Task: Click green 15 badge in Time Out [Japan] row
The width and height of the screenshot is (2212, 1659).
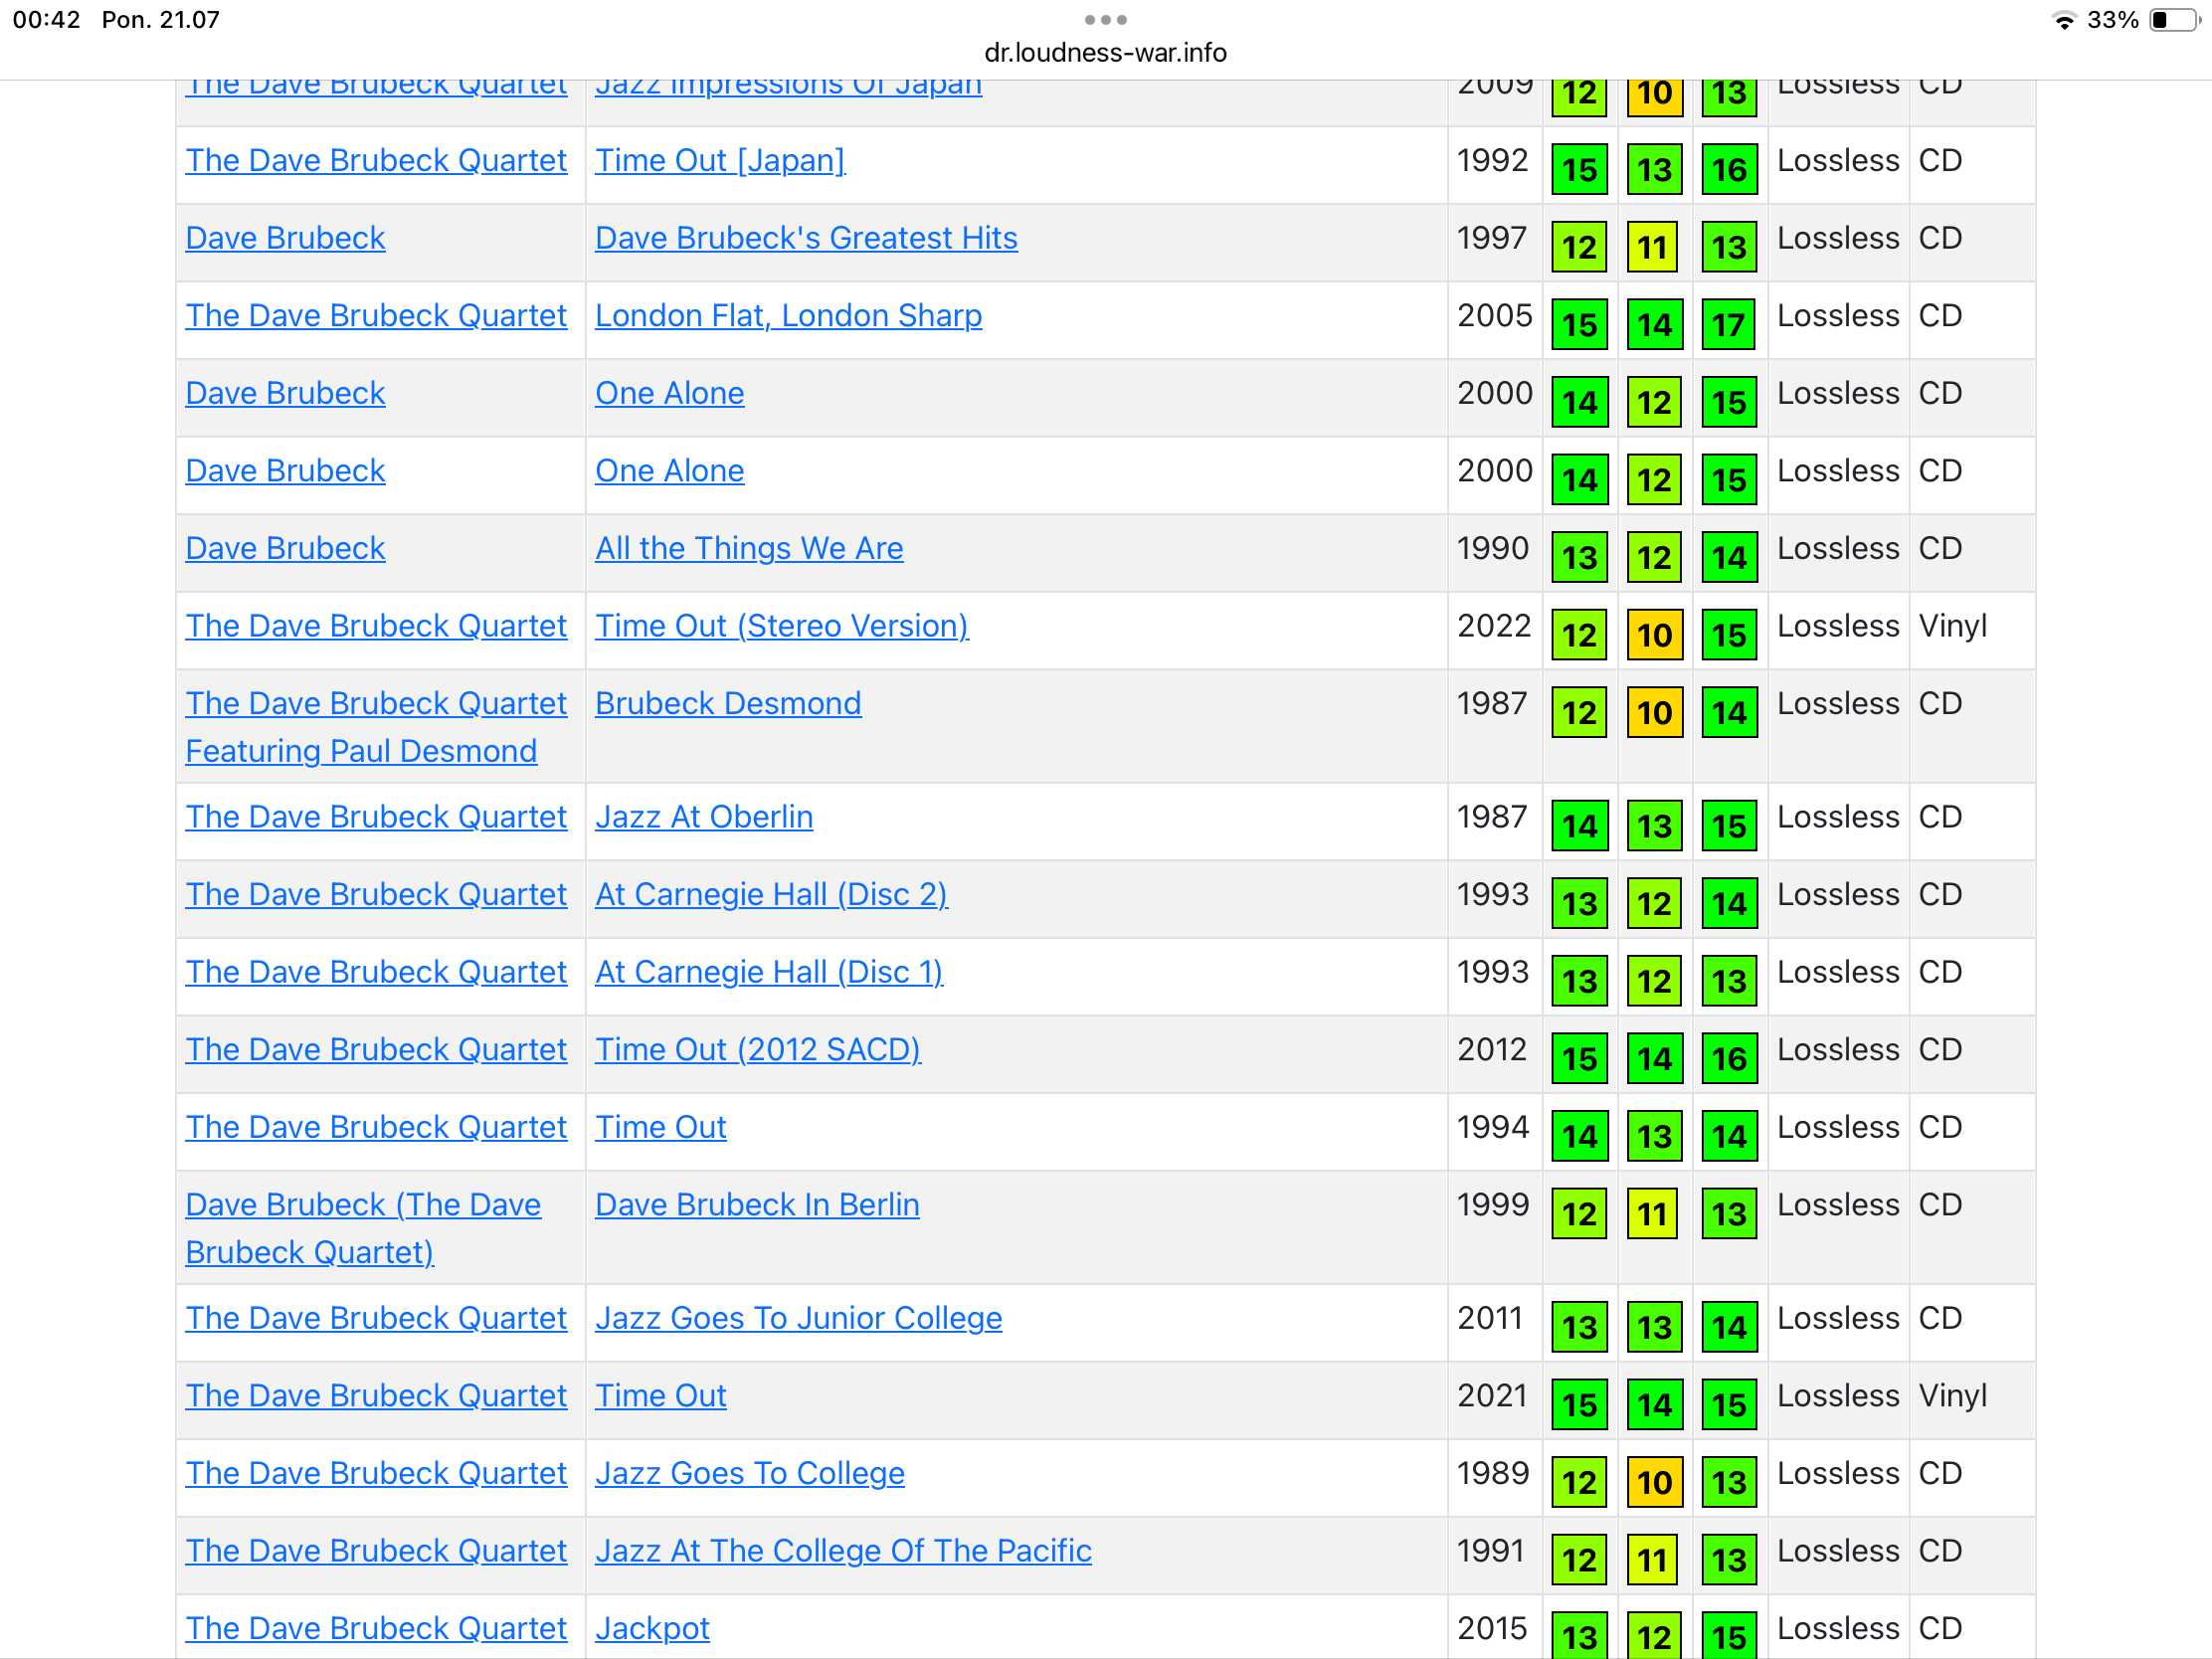Action: point(1579,169)
